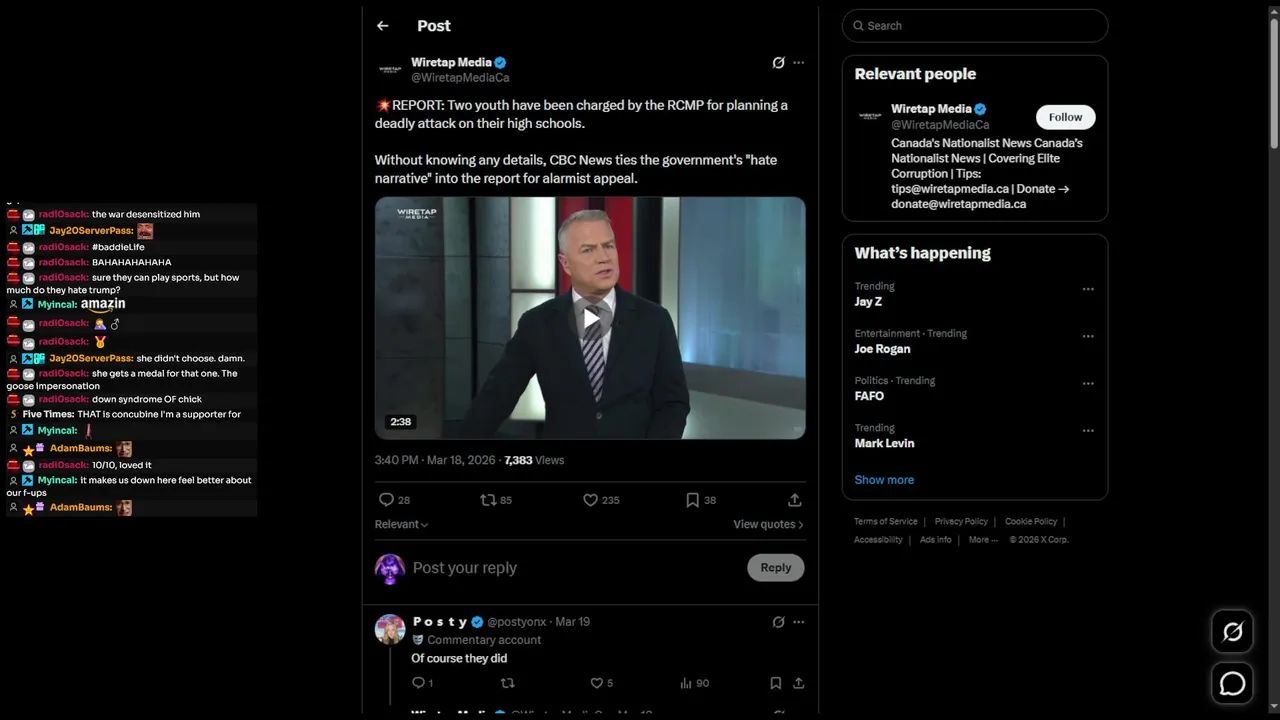This screenshot has height=720, width=1280.
Task: Share the Wiretap Media post
Action: (x=794, y=500)
